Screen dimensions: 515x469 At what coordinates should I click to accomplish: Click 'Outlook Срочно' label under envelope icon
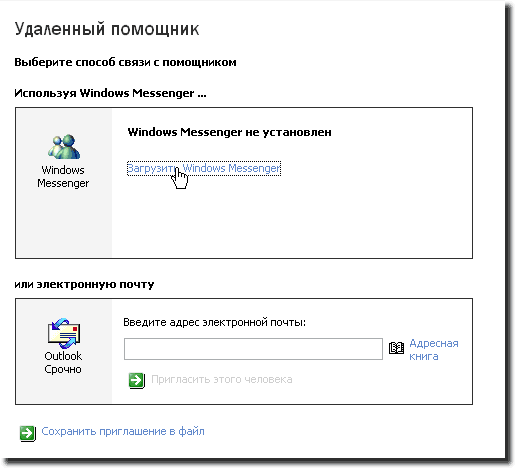63,363
